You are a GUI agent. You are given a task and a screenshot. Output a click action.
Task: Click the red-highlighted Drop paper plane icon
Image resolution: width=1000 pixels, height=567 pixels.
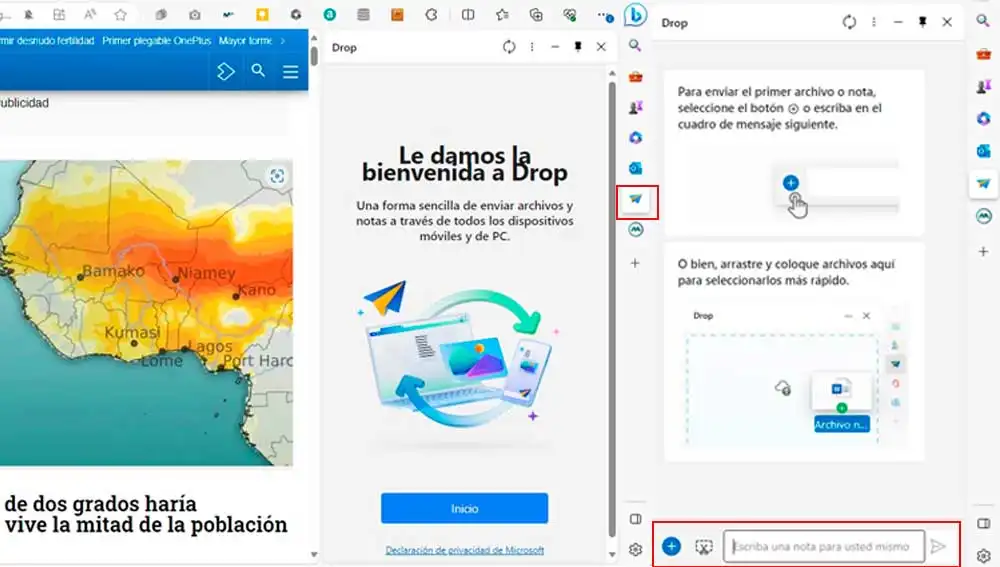pyautogui.click(x=636, y=200)
